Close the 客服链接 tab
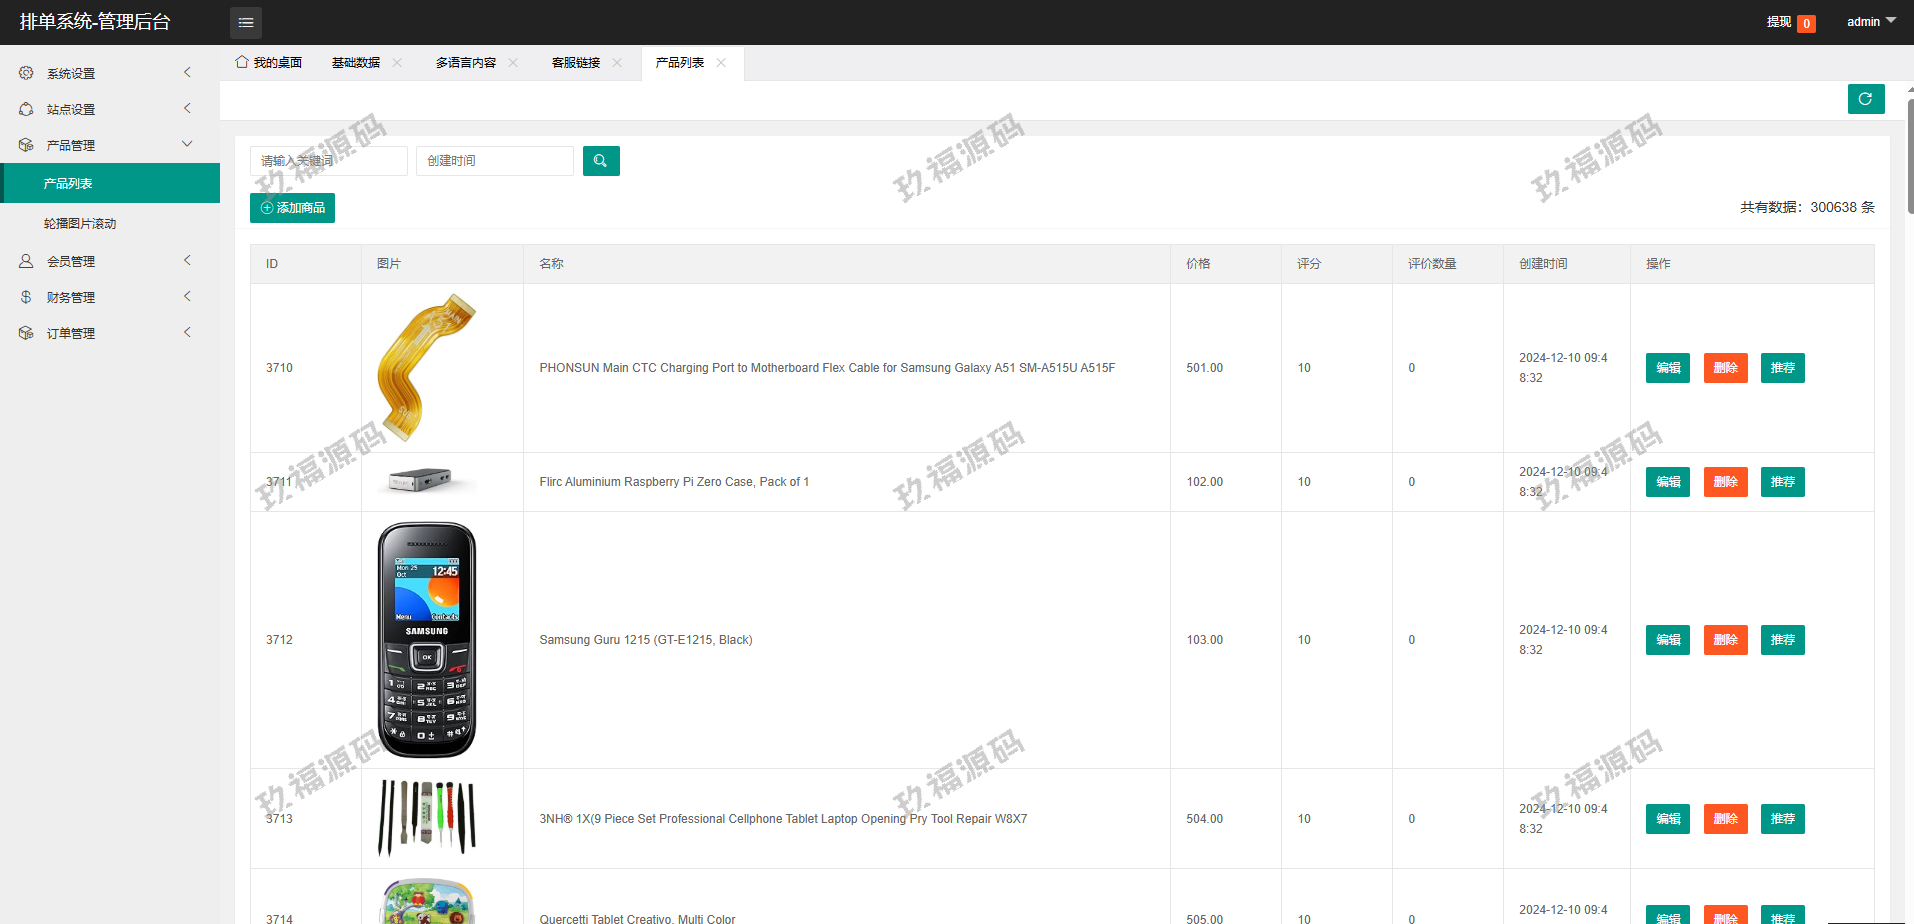The width and height of the screenshot is (1914, 924). (x=617, y=63)
